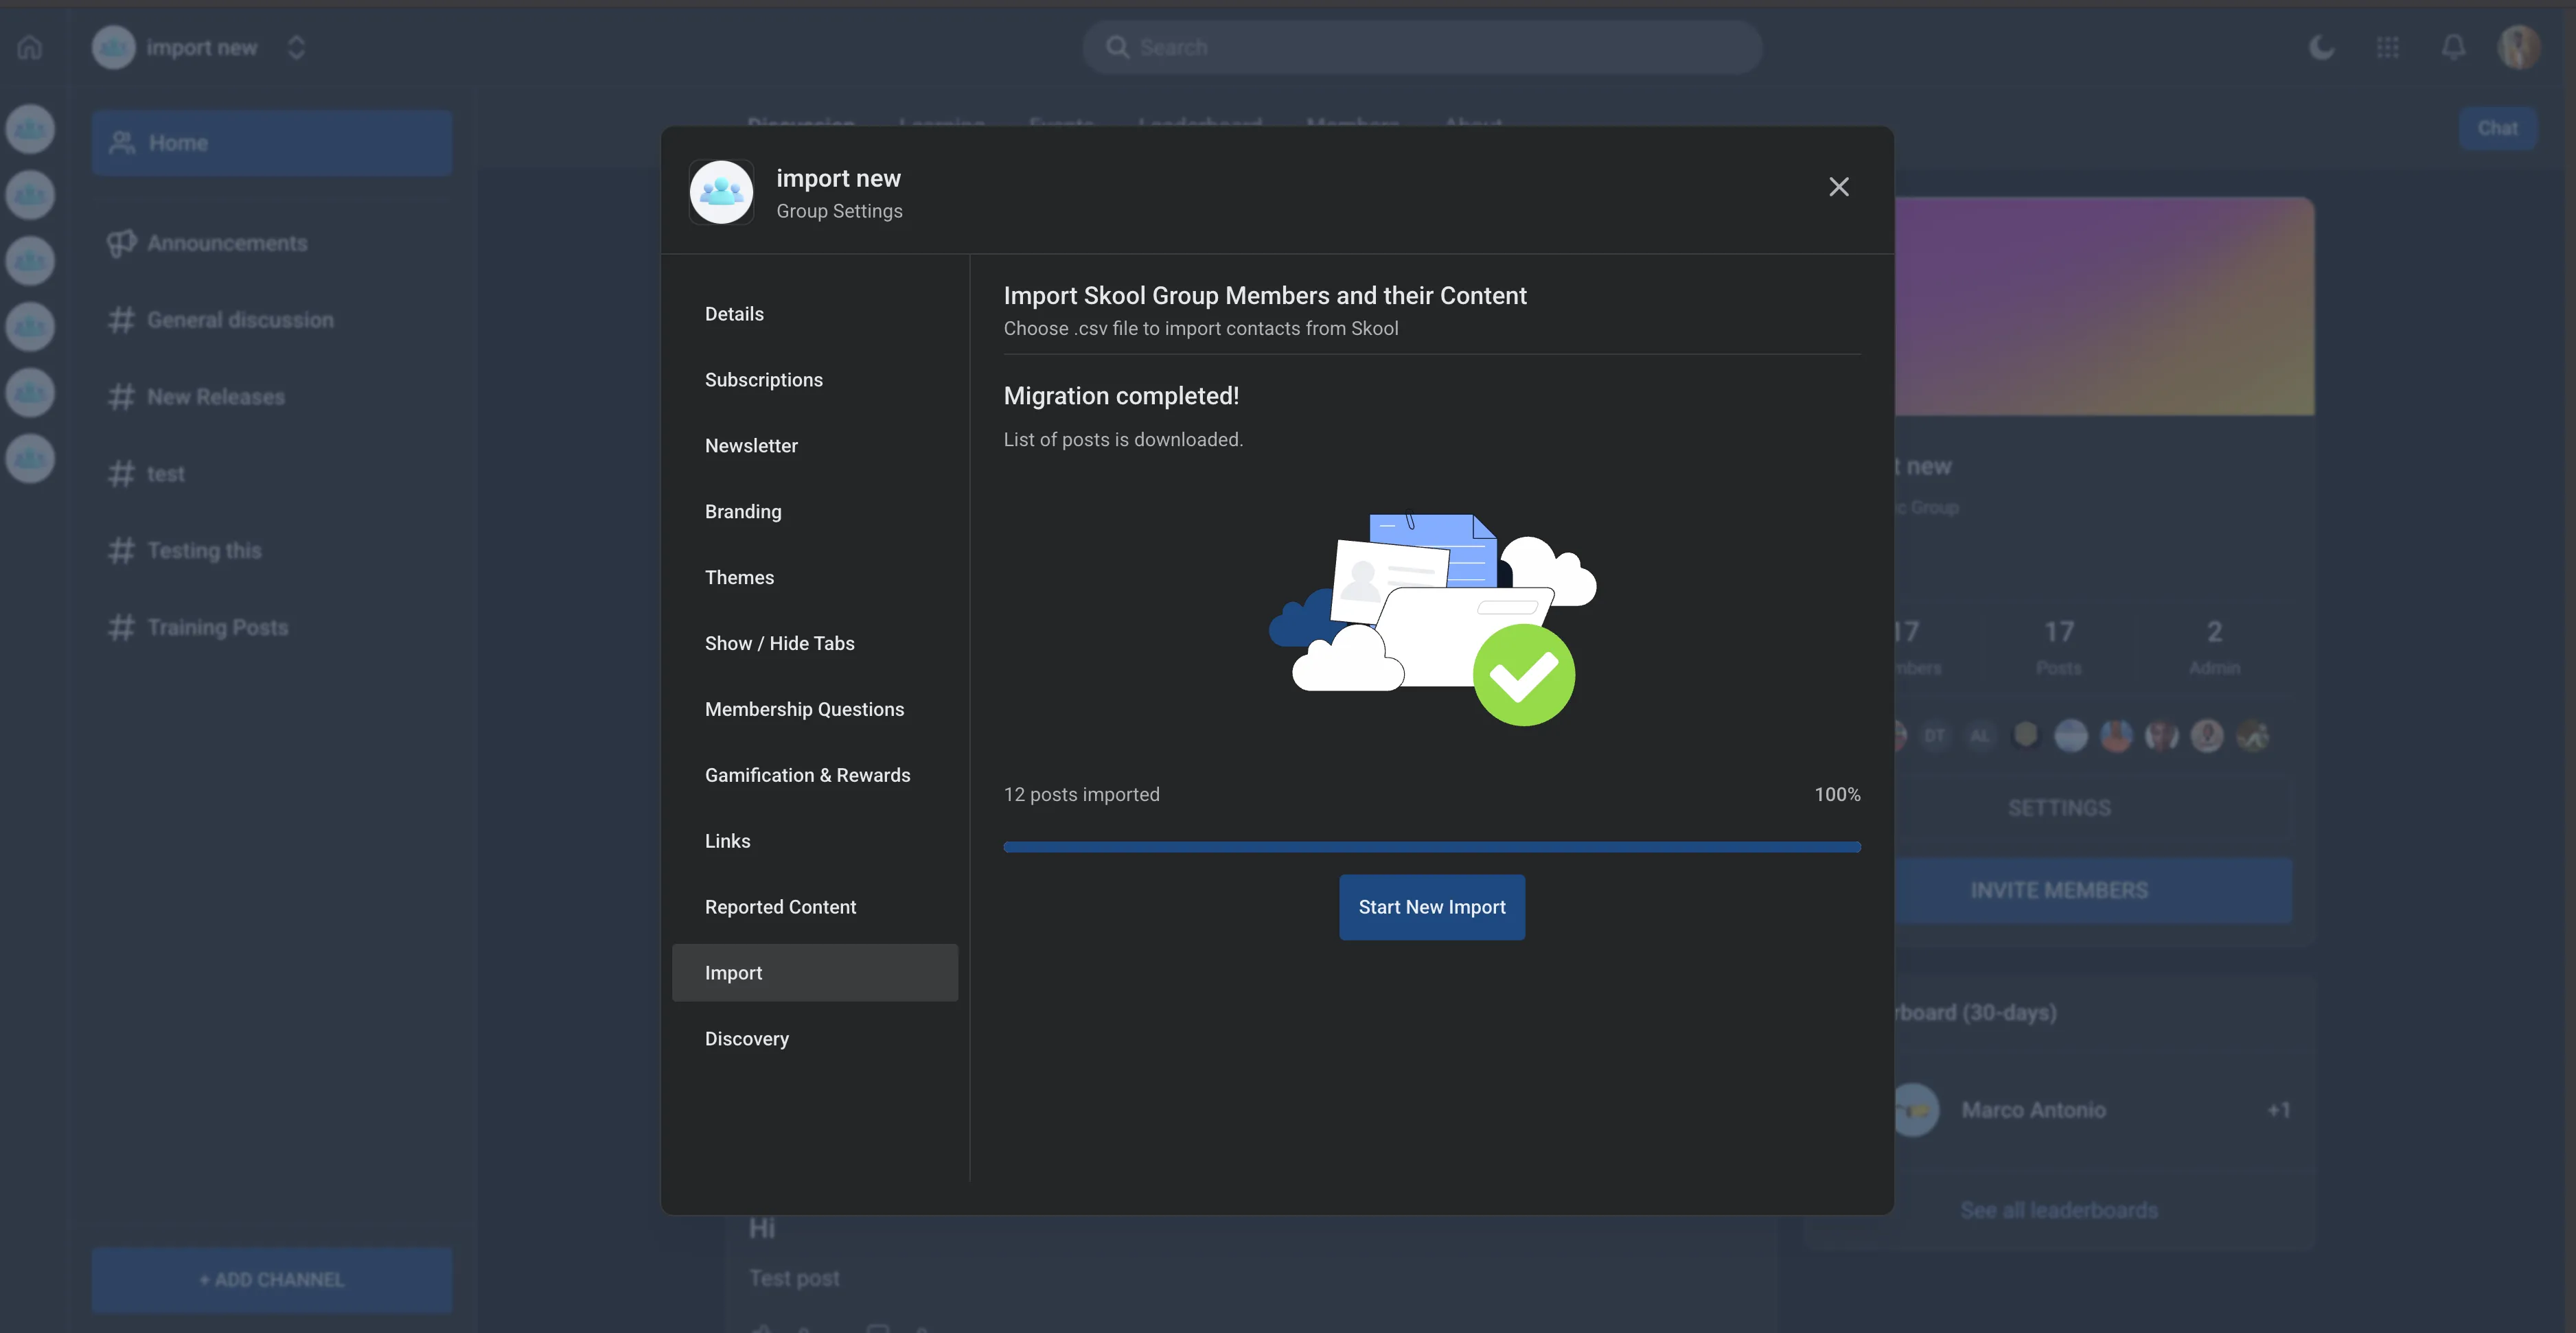Click the search magnifier icon

tap(1117, 47)
